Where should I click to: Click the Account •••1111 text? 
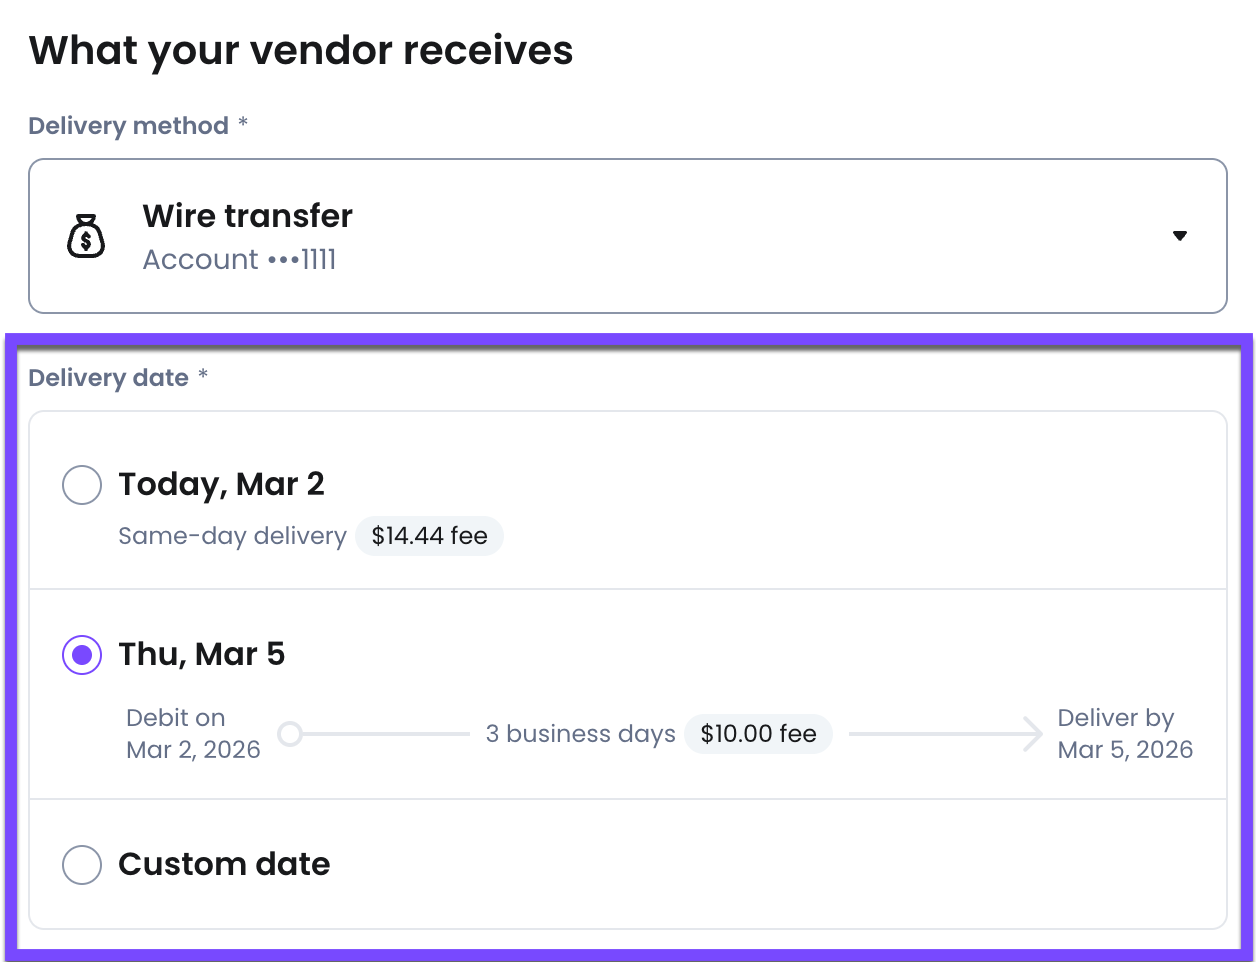point(240,260)
